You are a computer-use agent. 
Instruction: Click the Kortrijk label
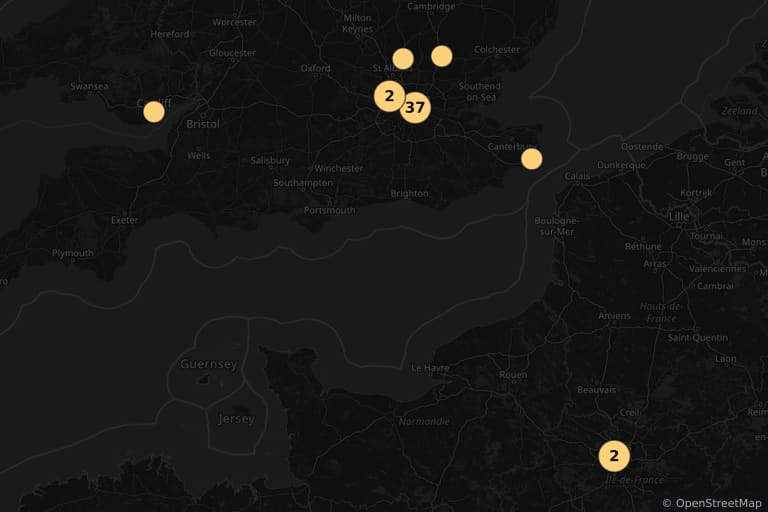pyautogui.click(x=696, y=193)
